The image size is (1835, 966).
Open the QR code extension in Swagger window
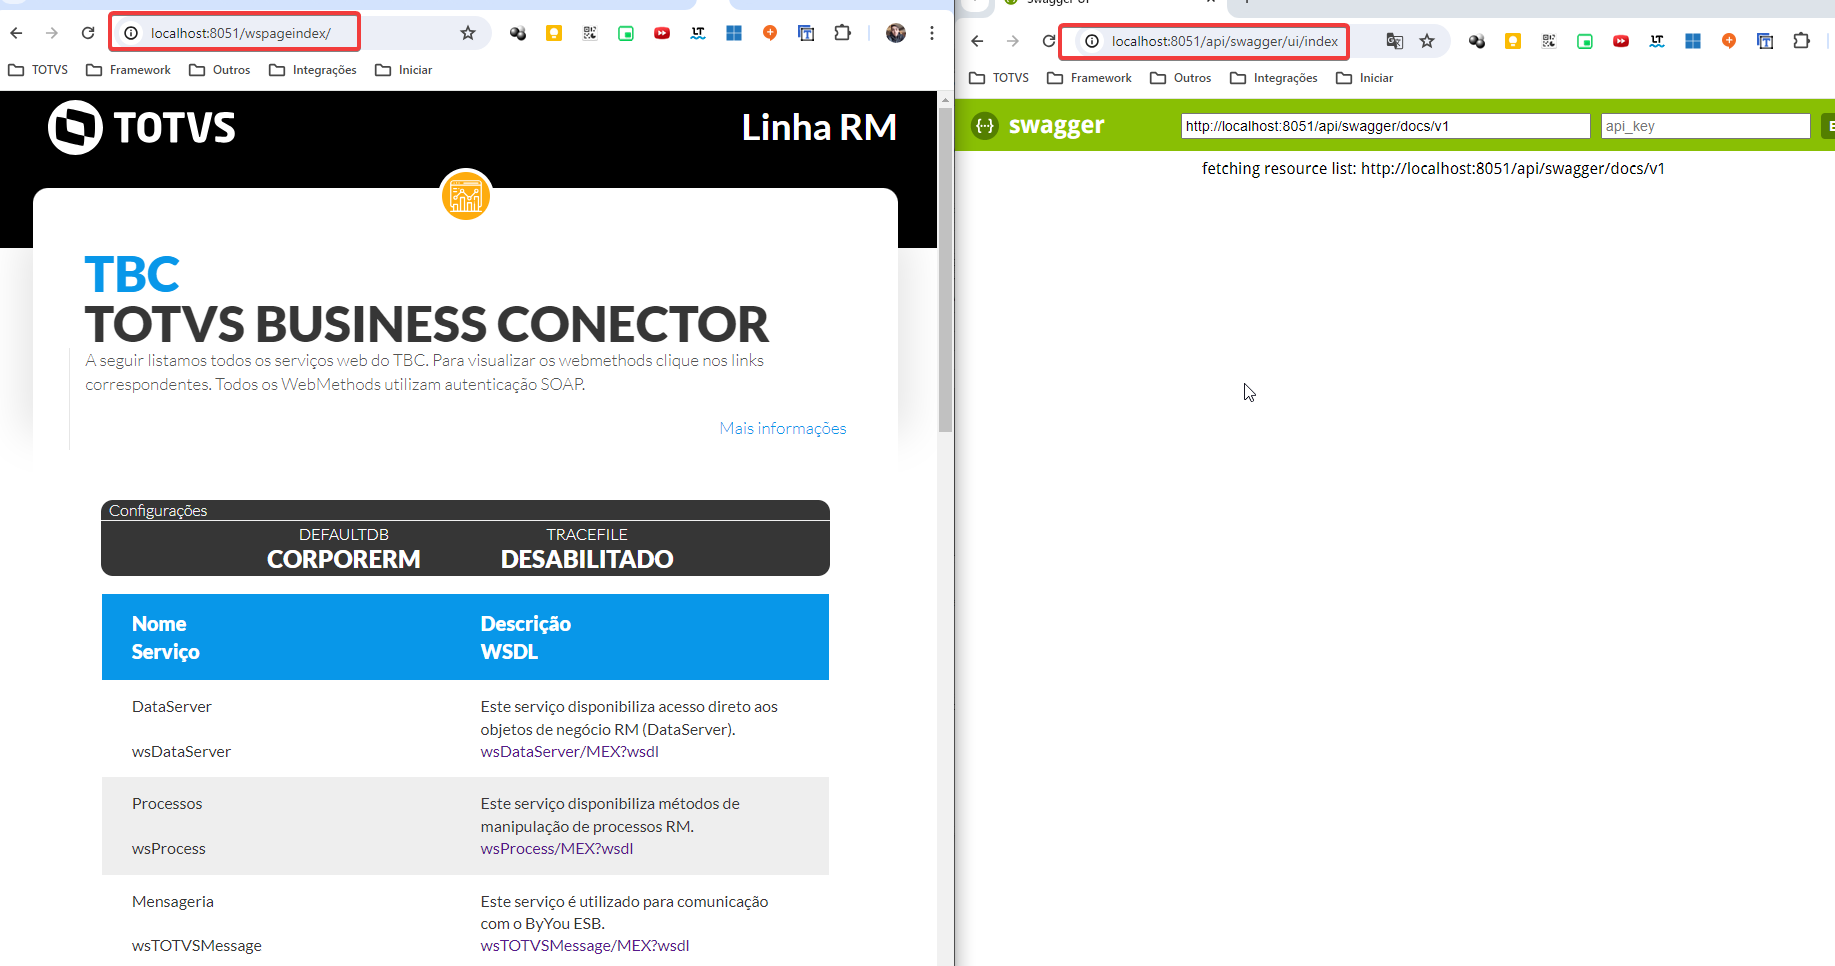click(x=1549, y=41)
